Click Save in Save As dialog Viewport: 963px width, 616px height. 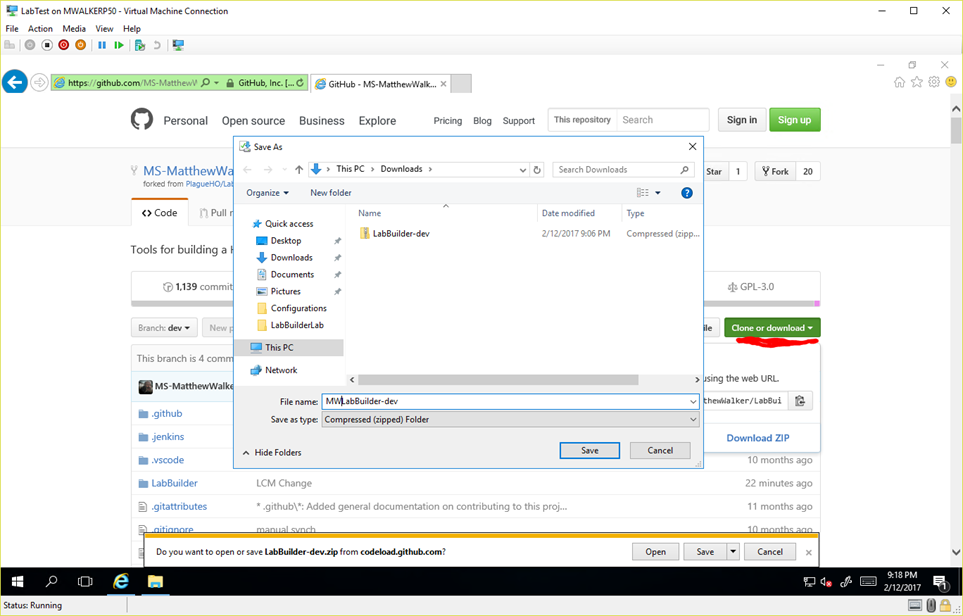click(590, 450)
